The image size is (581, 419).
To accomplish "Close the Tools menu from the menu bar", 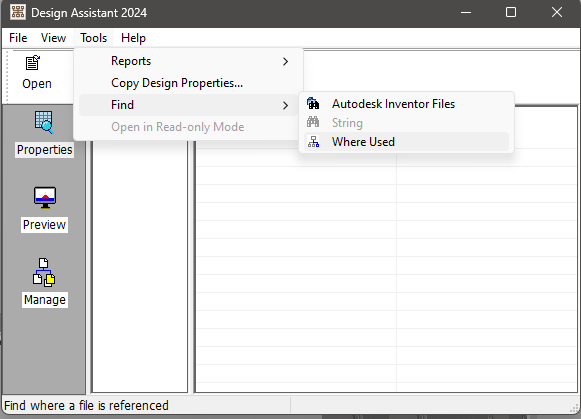I will (x=93, y=38).
